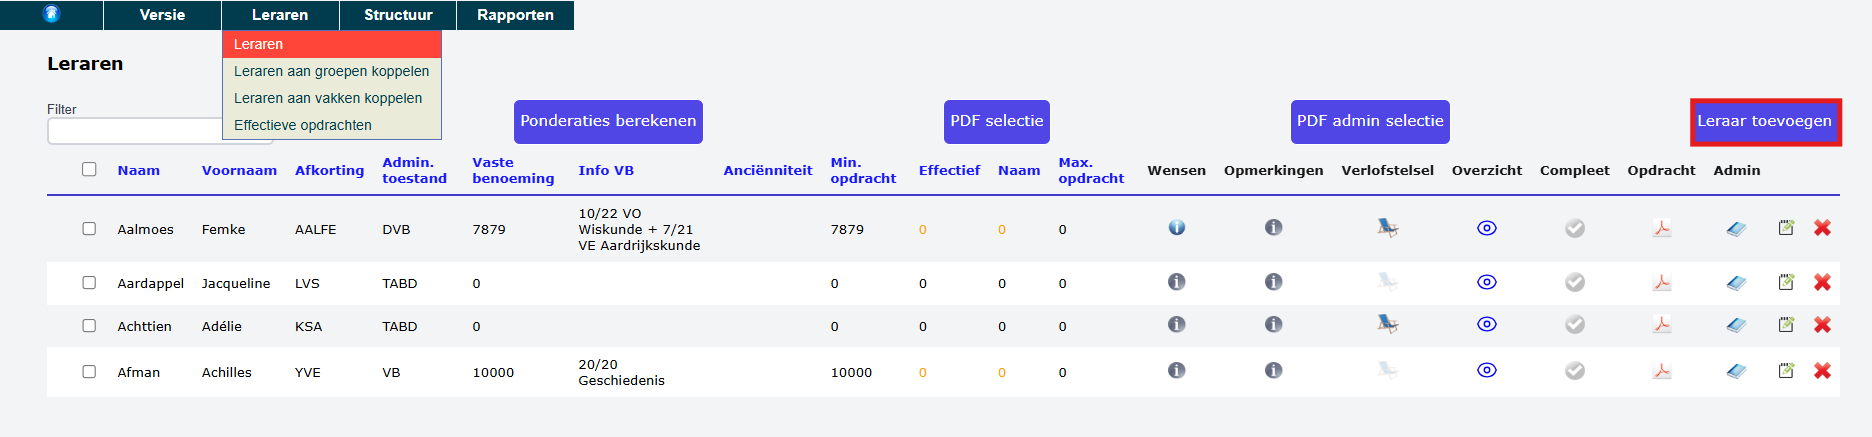This screenshot has width=1872, height=437.
Task: Choose Leraren aan groepen koppelen
Action: pyautogui.click(x=331, y=71)
